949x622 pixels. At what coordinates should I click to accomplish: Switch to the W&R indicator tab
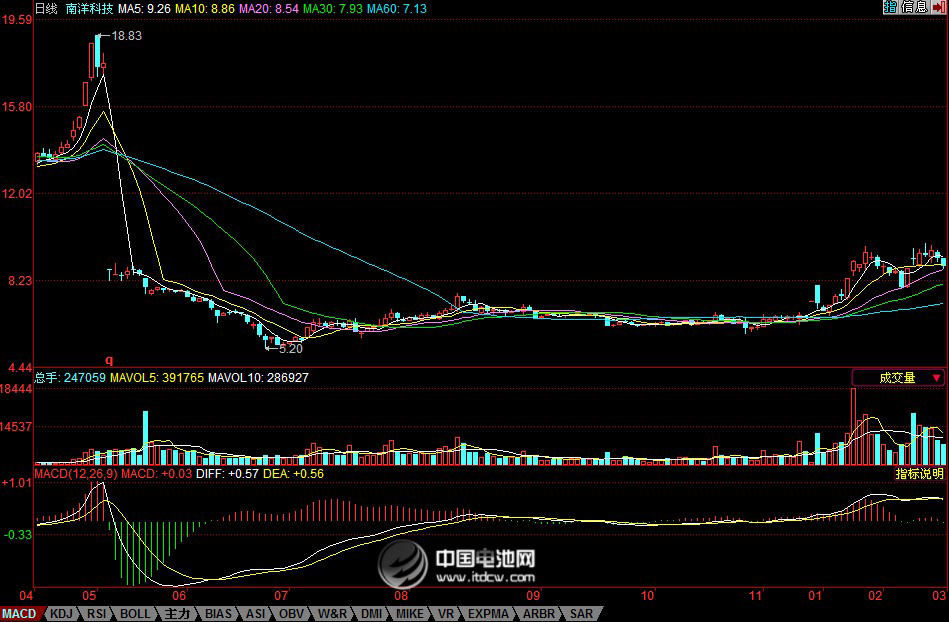pos(333,613)
